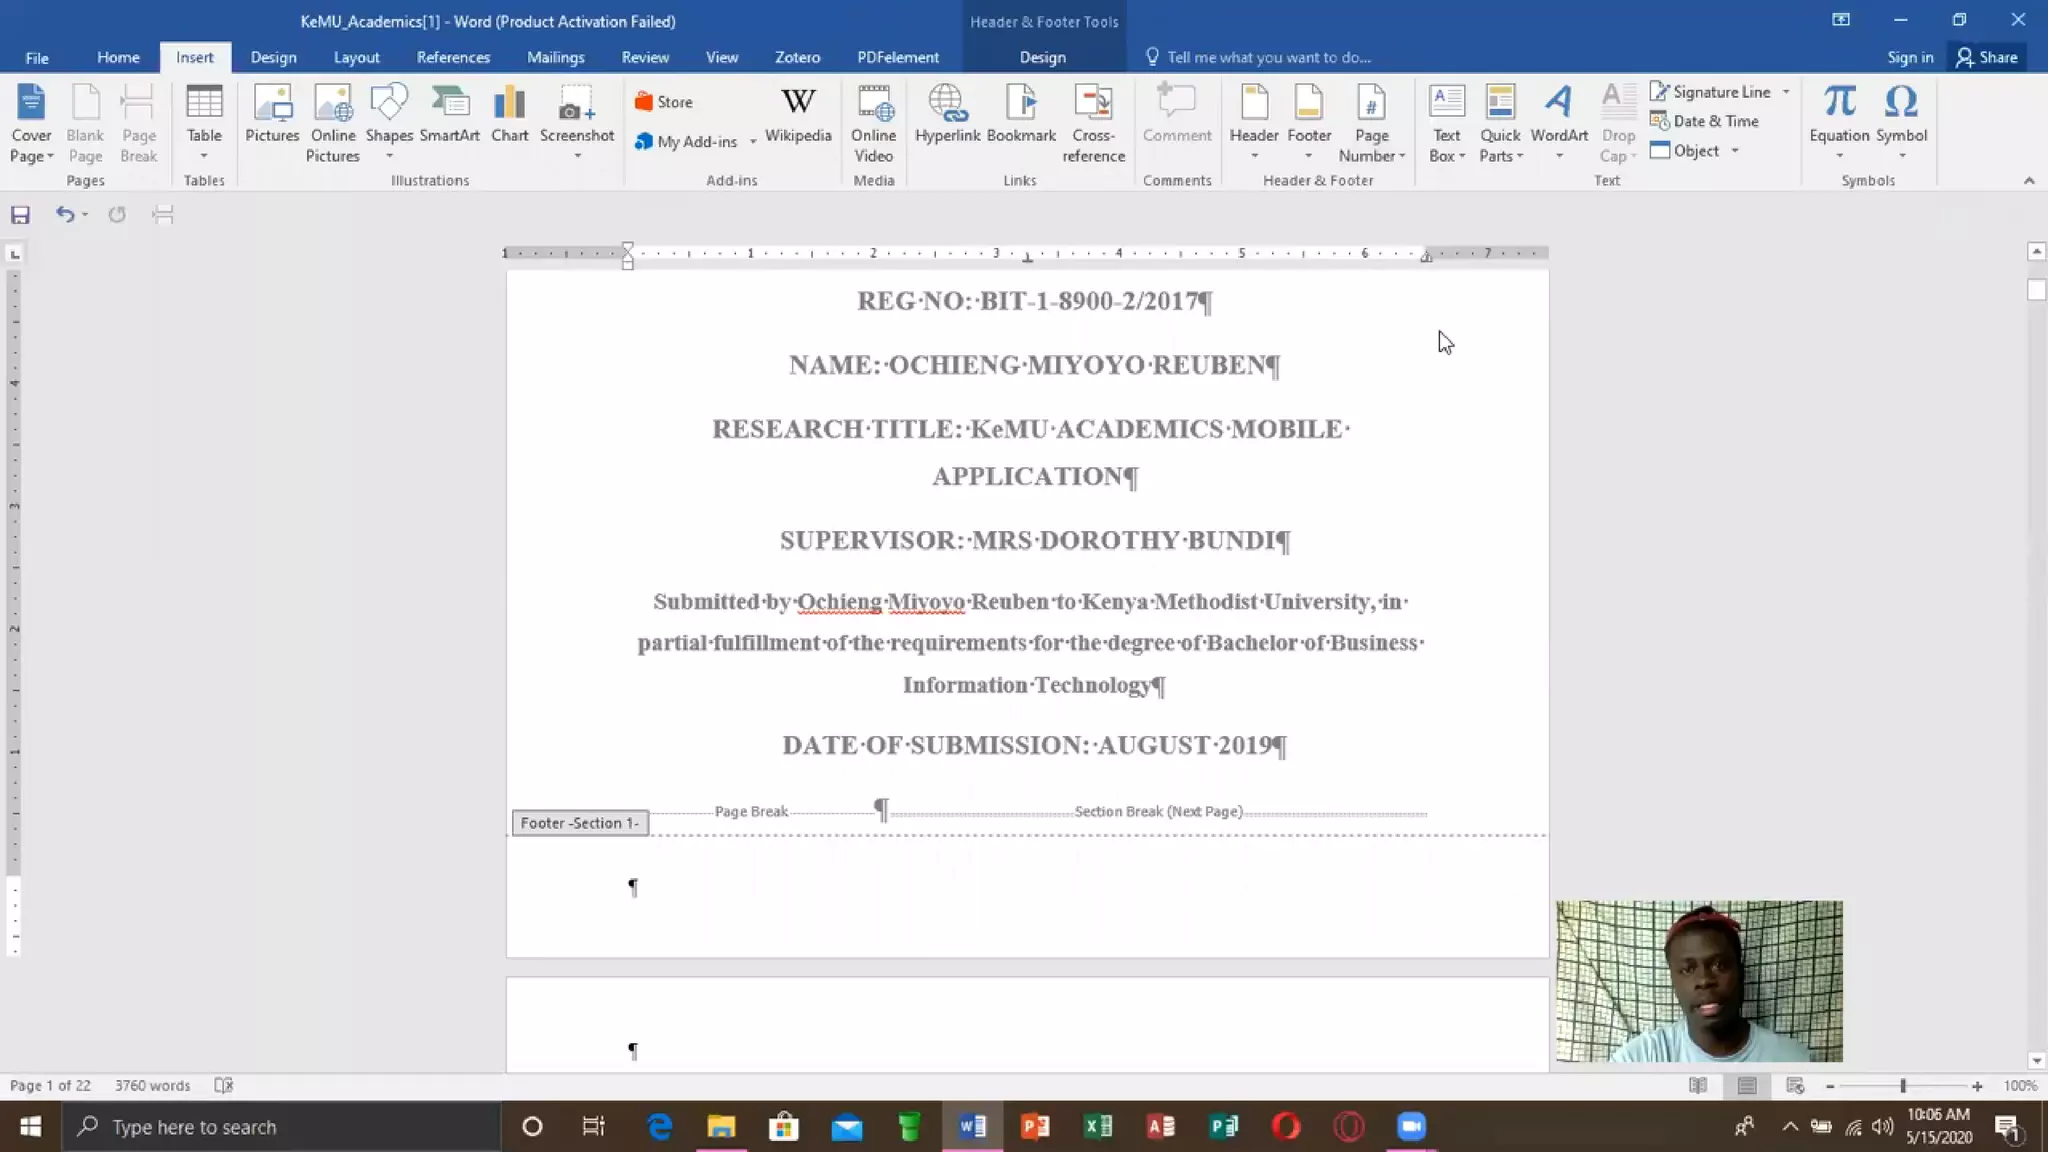
Task: Expand the My Add-ins dropdown arrow
Action: pos(753,142)
